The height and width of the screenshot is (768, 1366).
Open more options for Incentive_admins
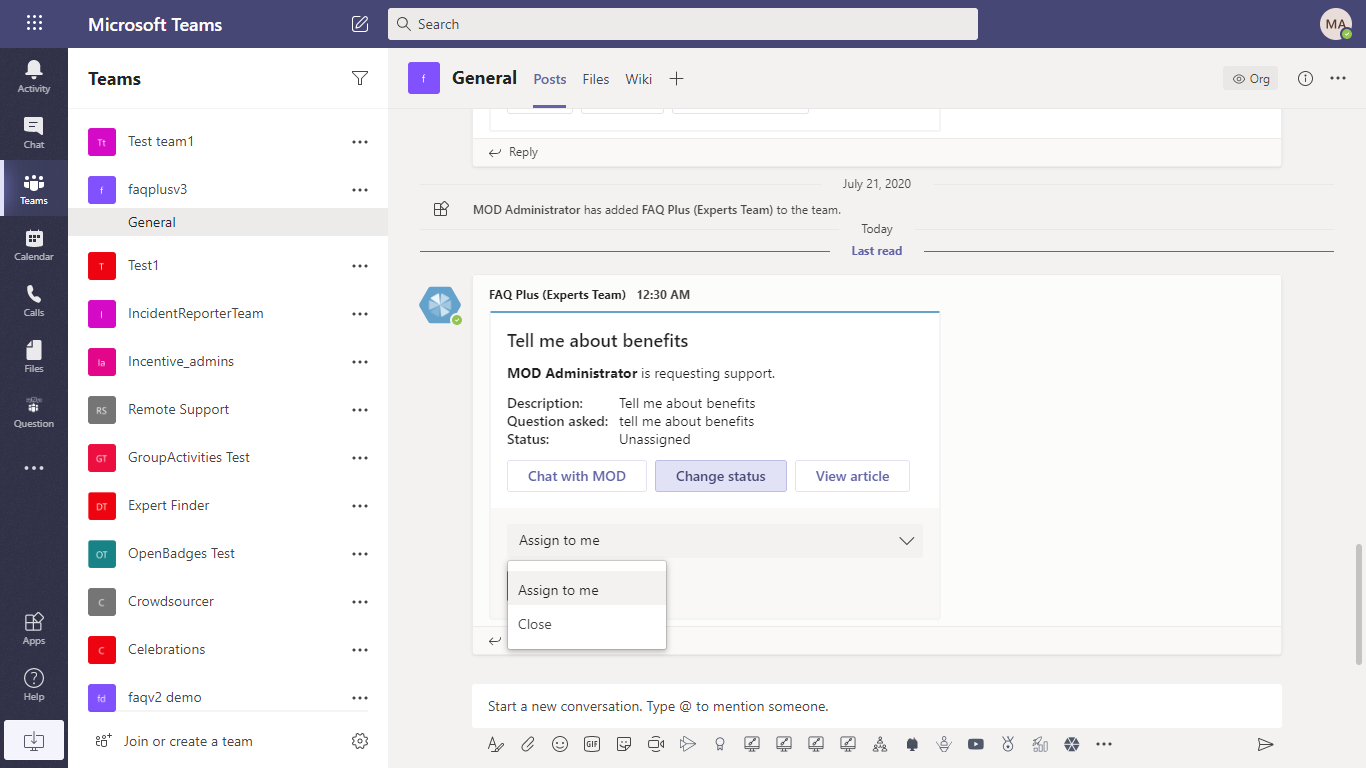point(360,362)
